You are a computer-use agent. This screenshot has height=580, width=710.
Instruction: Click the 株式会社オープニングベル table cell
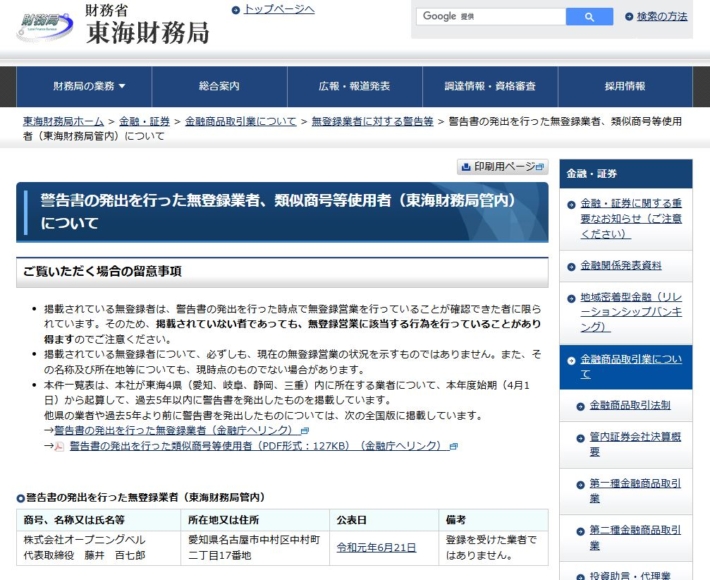tap(98, 548)
